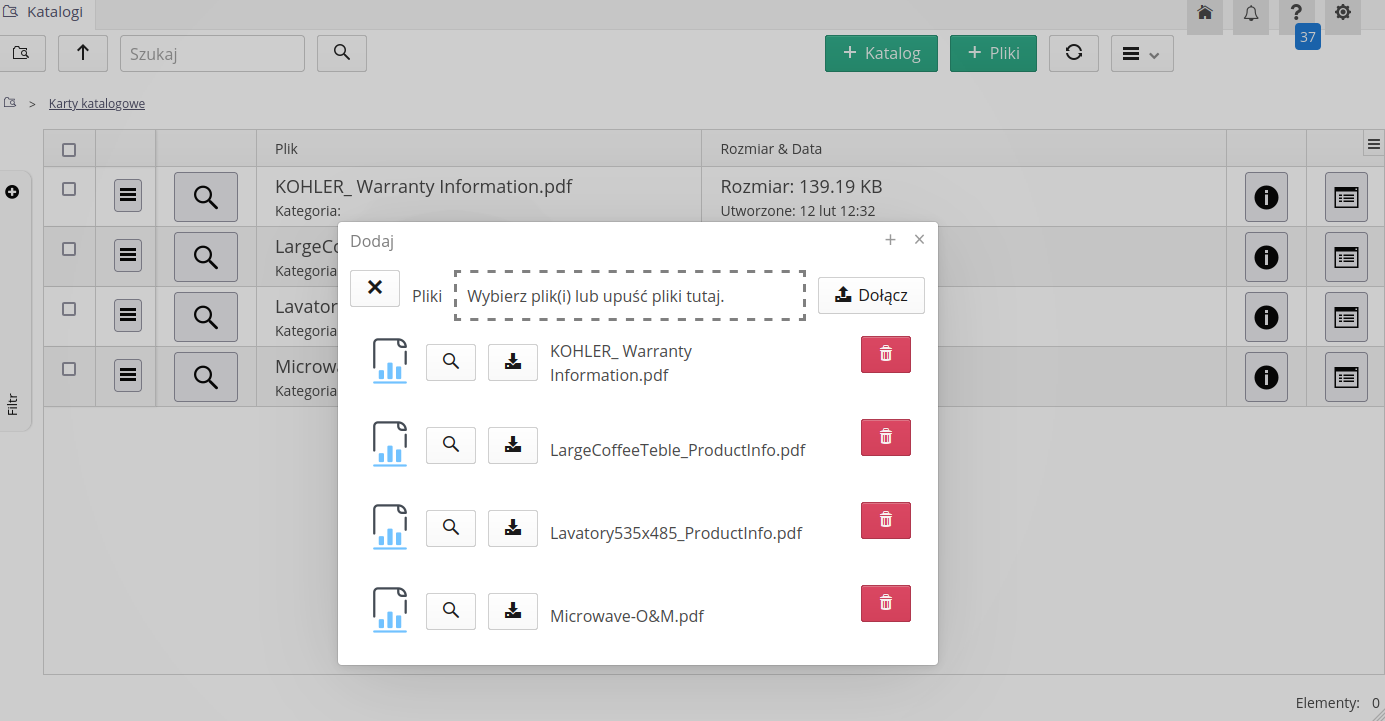Remove Lavatory535x485_ProductInfo.pdf using trash button
This screenshot has width=1385, height=721.
click(885, 520)
